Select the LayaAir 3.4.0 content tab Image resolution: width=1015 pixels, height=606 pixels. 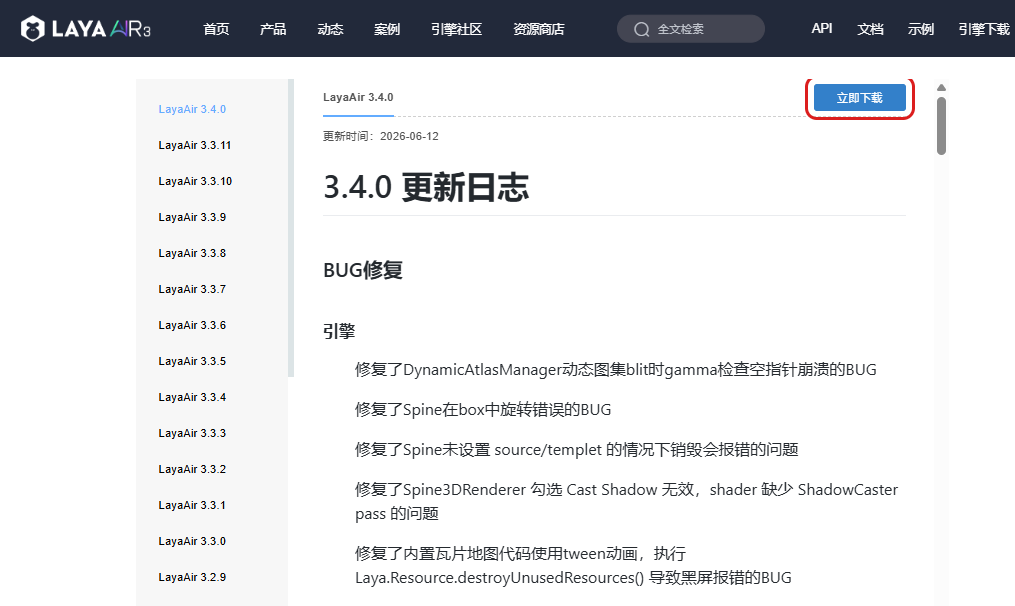[358, 98]
